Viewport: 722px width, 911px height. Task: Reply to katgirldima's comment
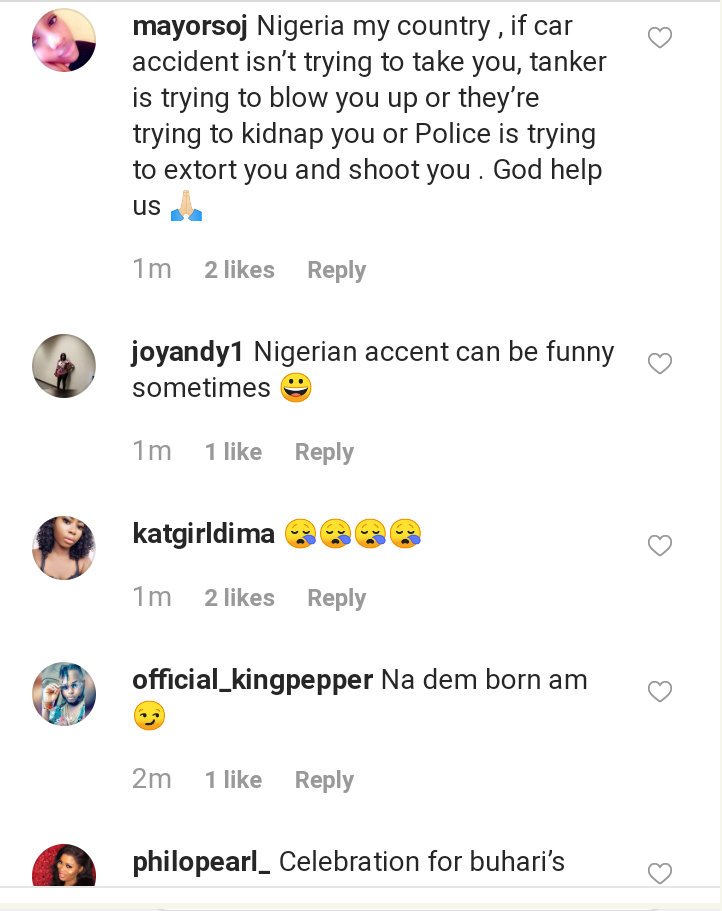[x=336, y=598]
